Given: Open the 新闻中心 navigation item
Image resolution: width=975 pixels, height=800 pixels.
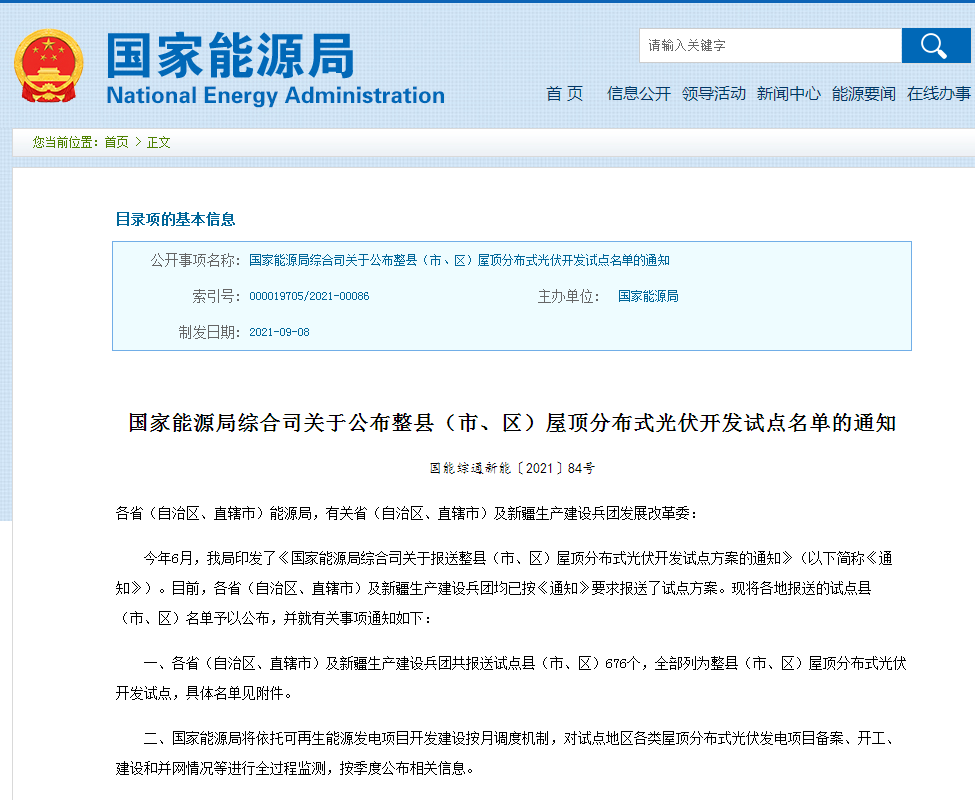Looking at the screenshot, I should click(789, 93).
